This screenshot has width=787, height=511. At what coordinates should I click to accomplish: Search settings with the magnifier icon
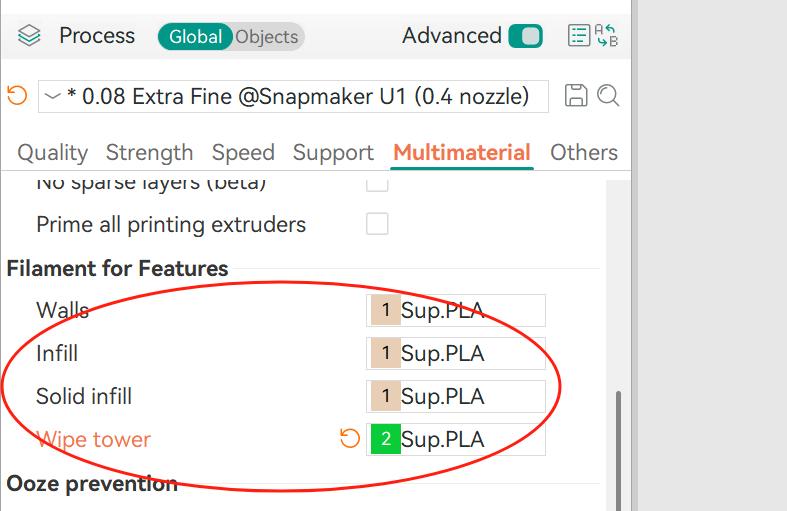click(x=608, y=96)
